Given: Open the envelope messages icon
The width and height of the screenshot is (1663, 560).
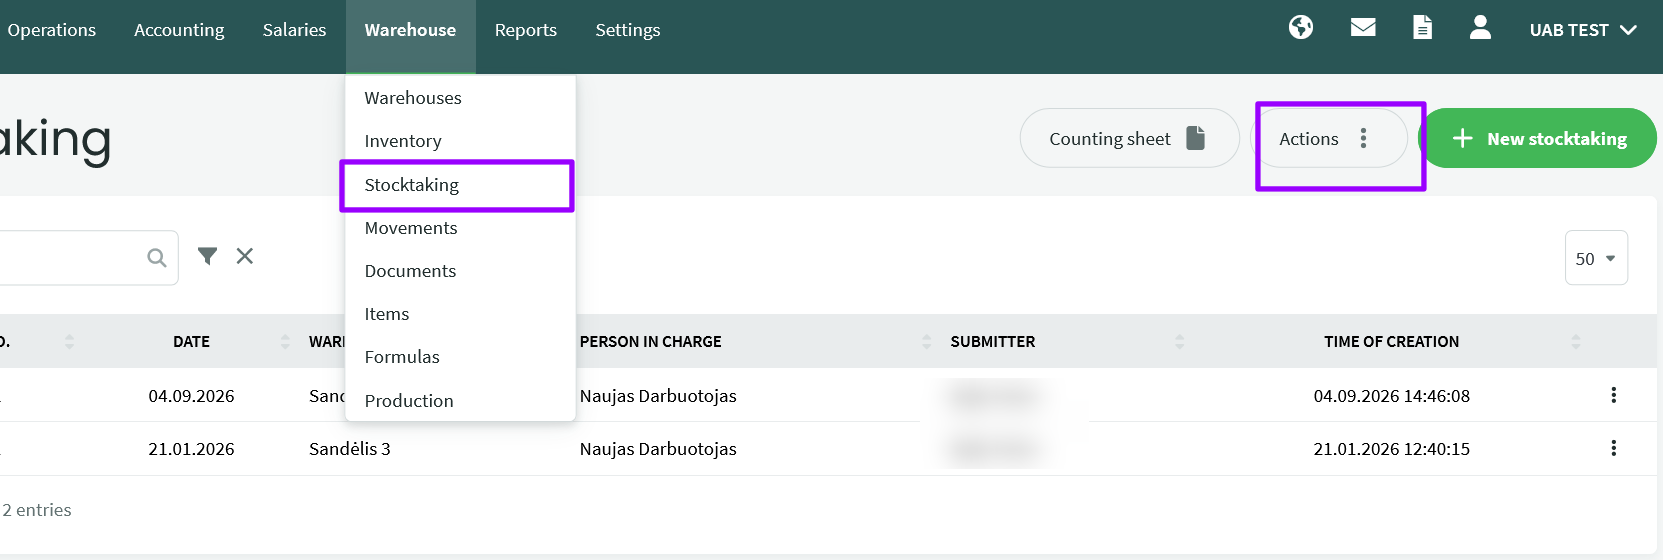Looking at the screenshot, I should [x=1363, y=28].
